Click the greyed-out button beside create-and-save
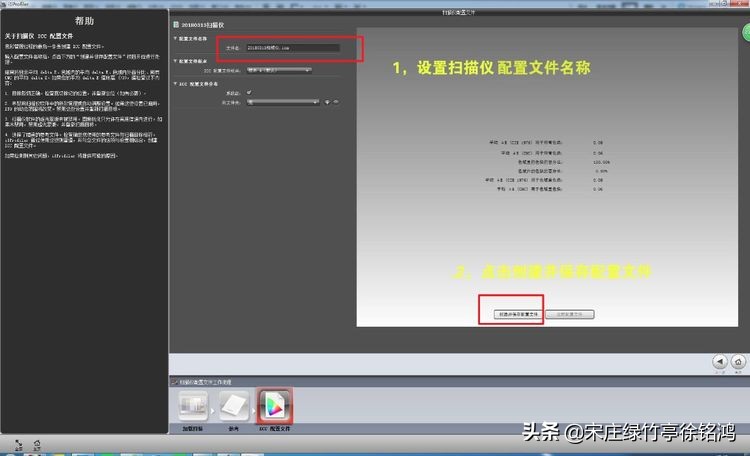 click(x=569, y=314)
